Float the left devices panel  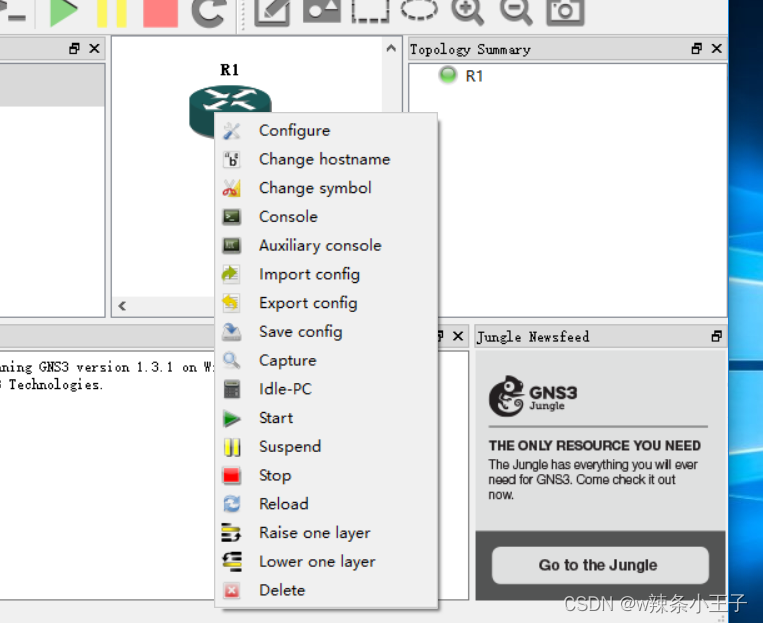[74, 49]
